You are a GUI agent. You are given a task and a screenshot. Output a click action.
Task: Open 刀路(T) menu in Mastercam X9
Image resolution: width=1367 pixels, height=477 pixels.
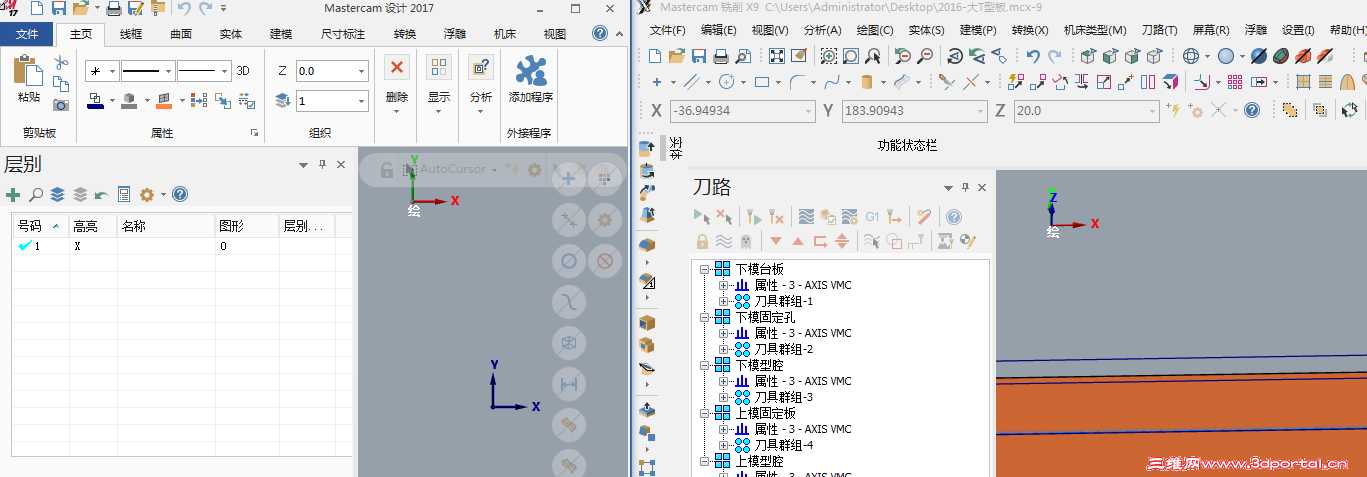pyautogui.click(x=1159, y=30)
